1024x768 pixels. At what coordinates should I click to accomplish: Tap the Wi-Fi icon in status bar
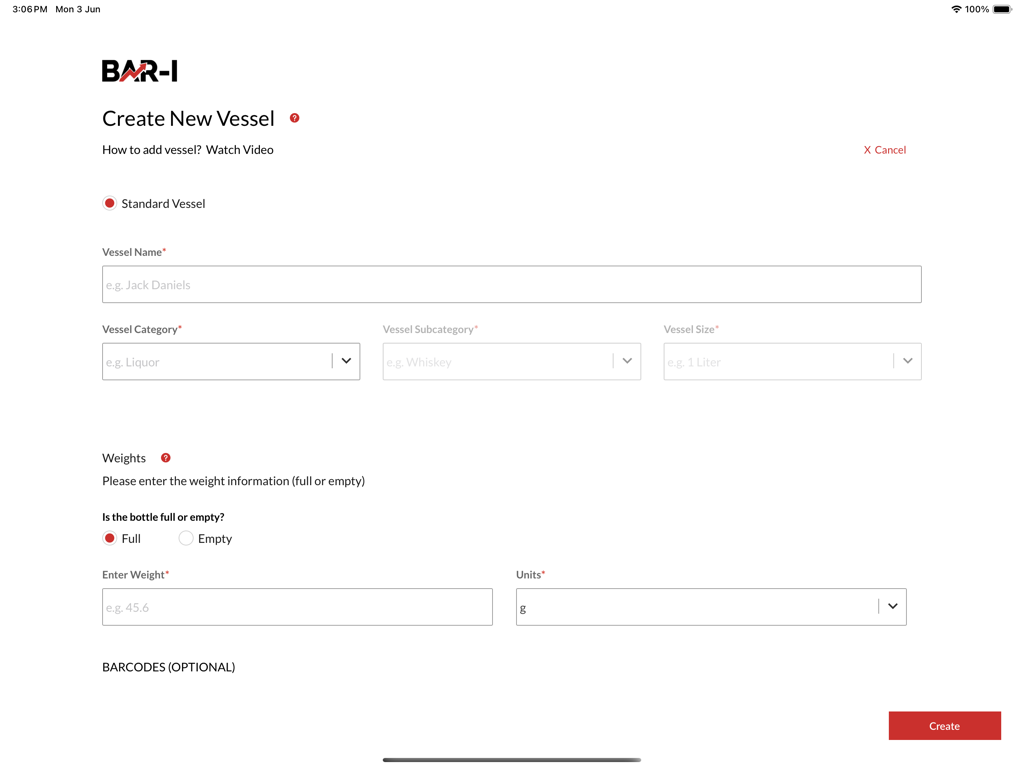point(956,9)
